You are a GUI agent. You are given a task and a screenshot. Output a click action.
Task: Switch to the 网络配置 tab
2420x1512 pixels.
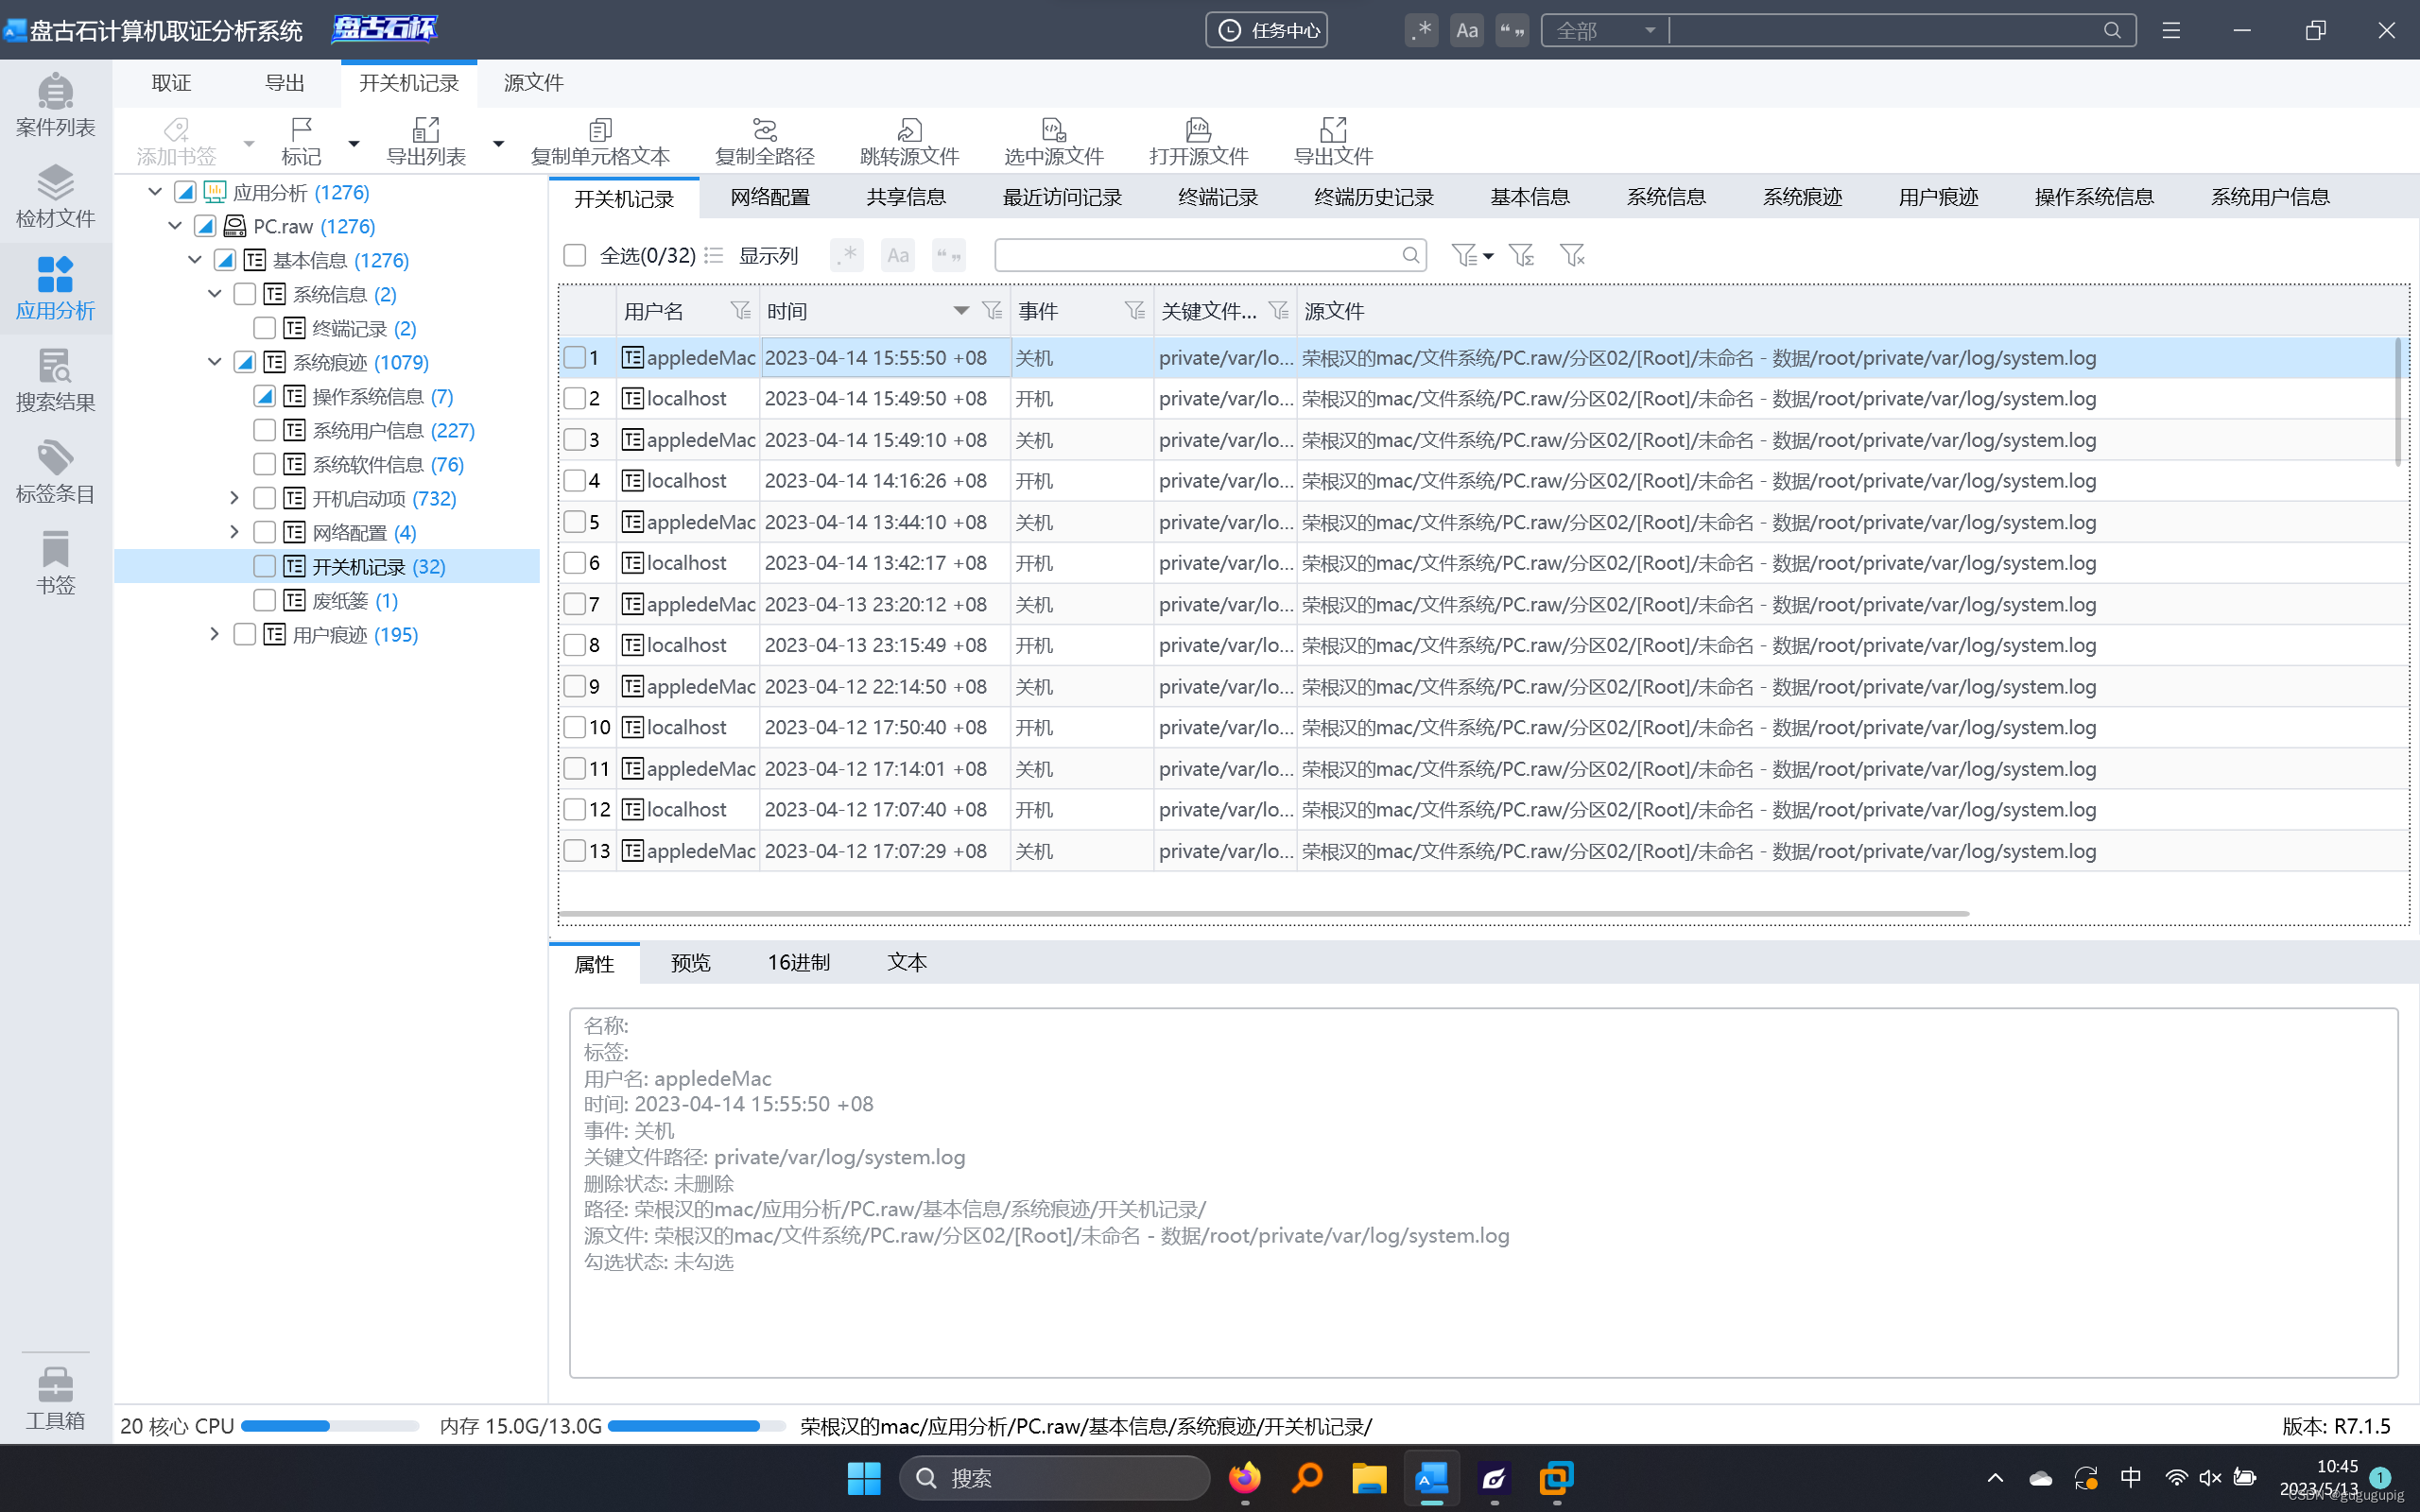pos(769,198)
